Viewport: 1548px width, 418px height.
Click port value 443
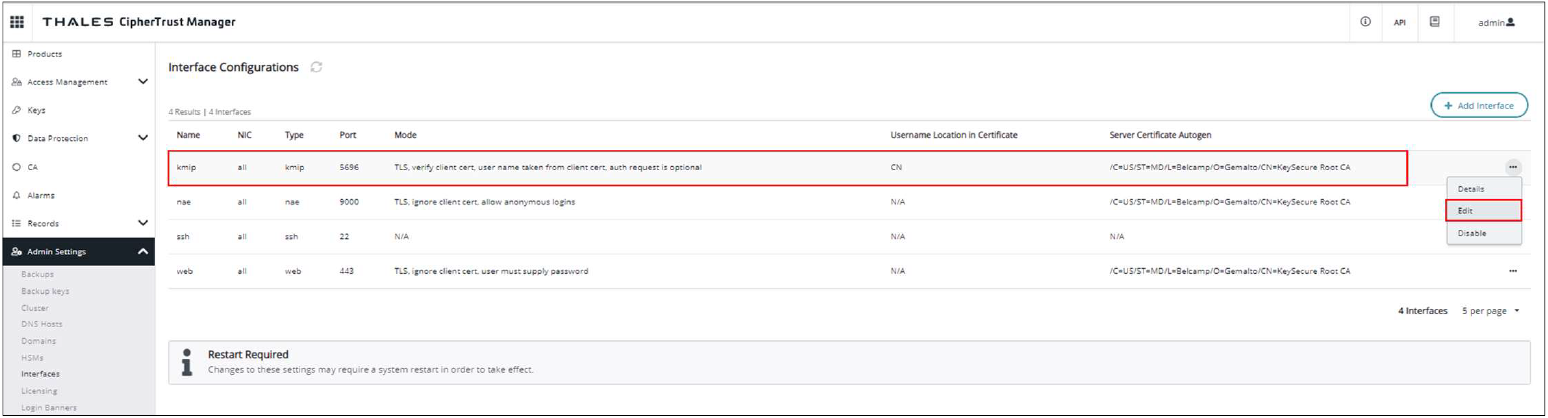(347, 271)
